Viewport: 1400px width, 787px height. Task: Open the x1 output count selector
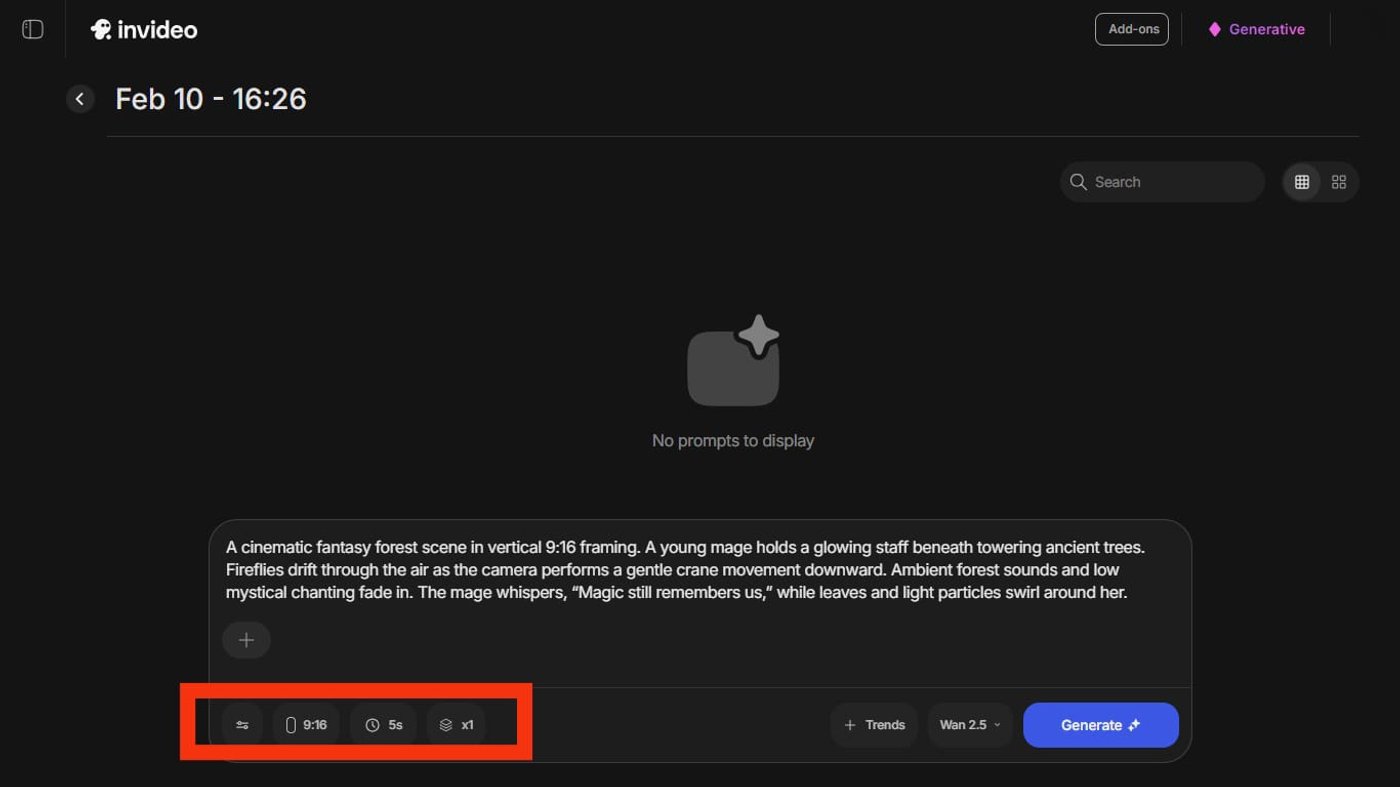(456, 725)
